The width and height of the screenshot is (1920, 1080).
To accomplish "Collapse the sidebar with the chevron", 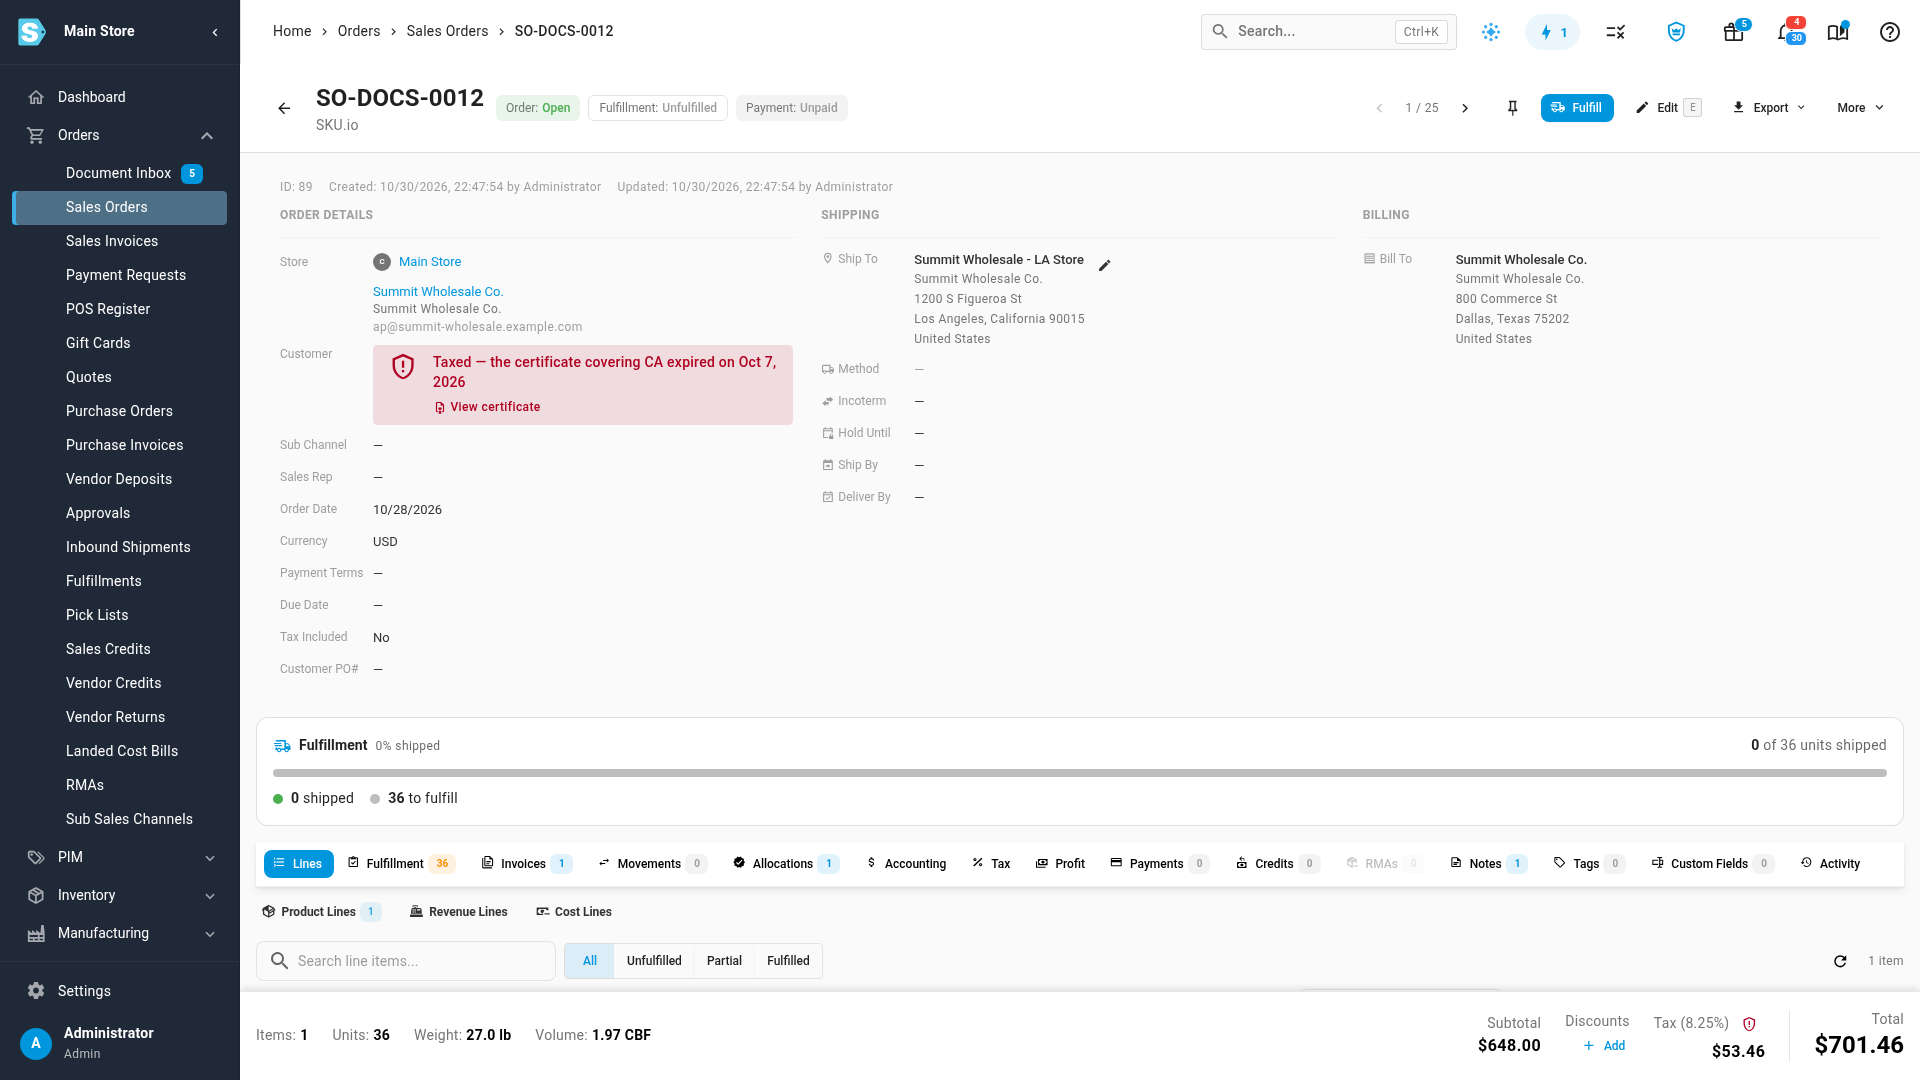I will (215, 32).
